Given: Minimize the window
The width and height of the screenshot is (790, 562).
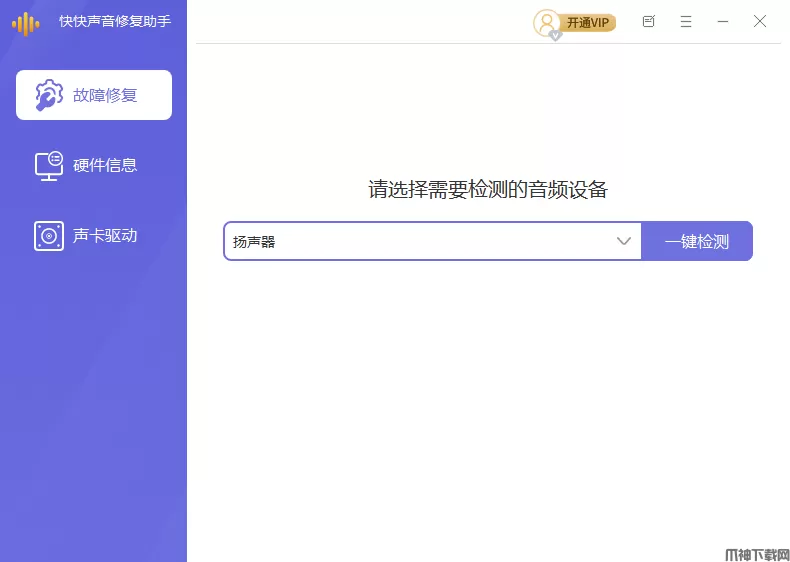Looking at the screenshot, I should pos(723,21).
